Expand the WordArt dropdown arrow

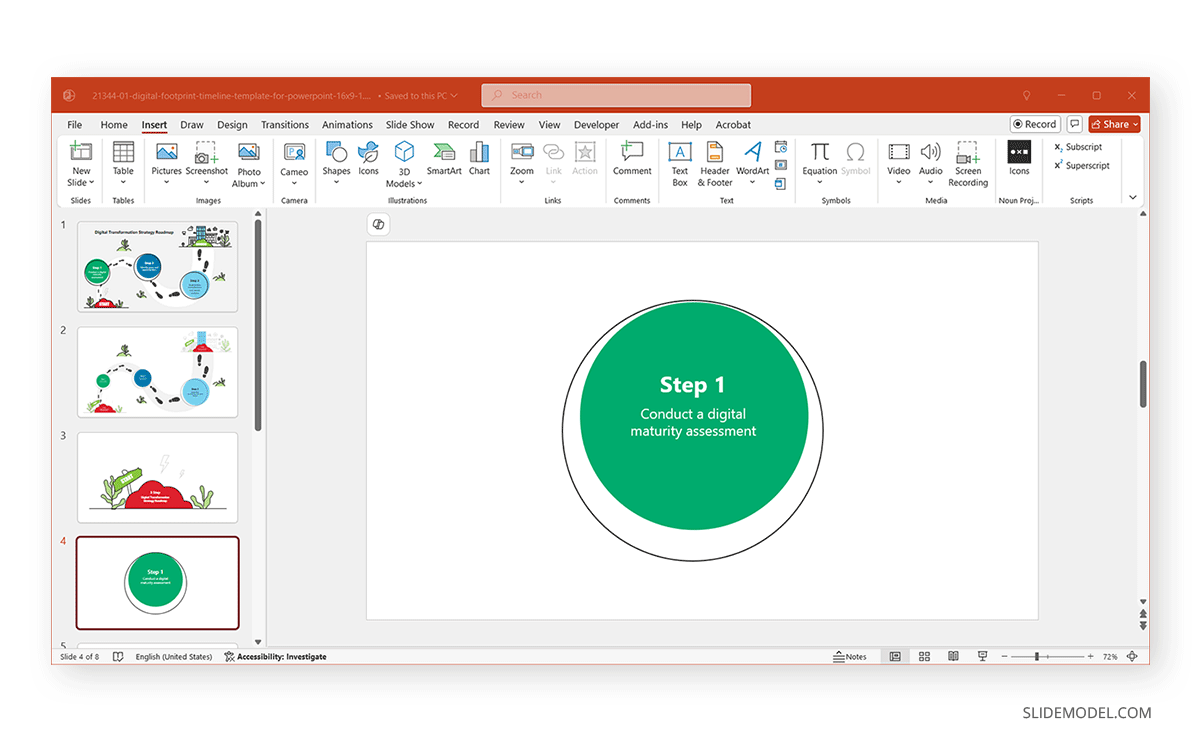pyautogui.click(x=753, y=183)
